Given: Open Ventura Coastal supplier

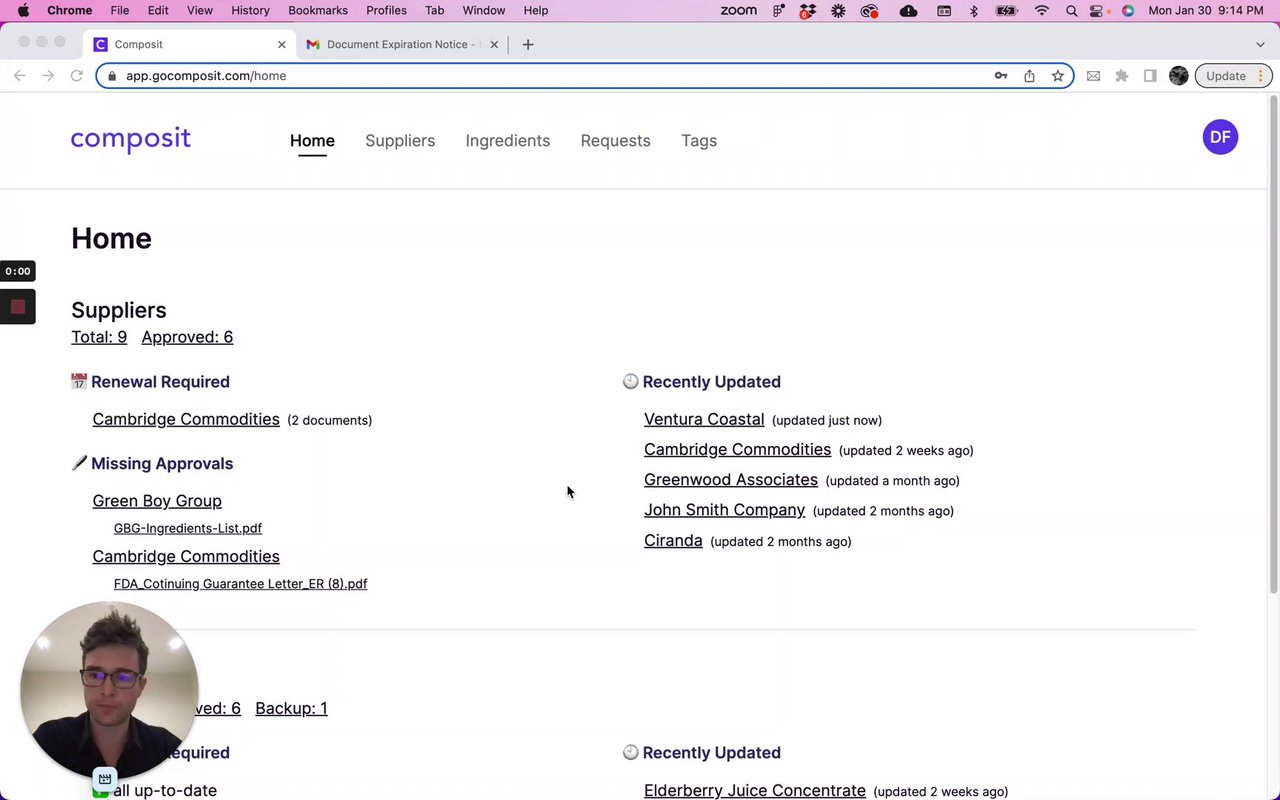Looking at the screenshot, I should (x=704, y=419).
